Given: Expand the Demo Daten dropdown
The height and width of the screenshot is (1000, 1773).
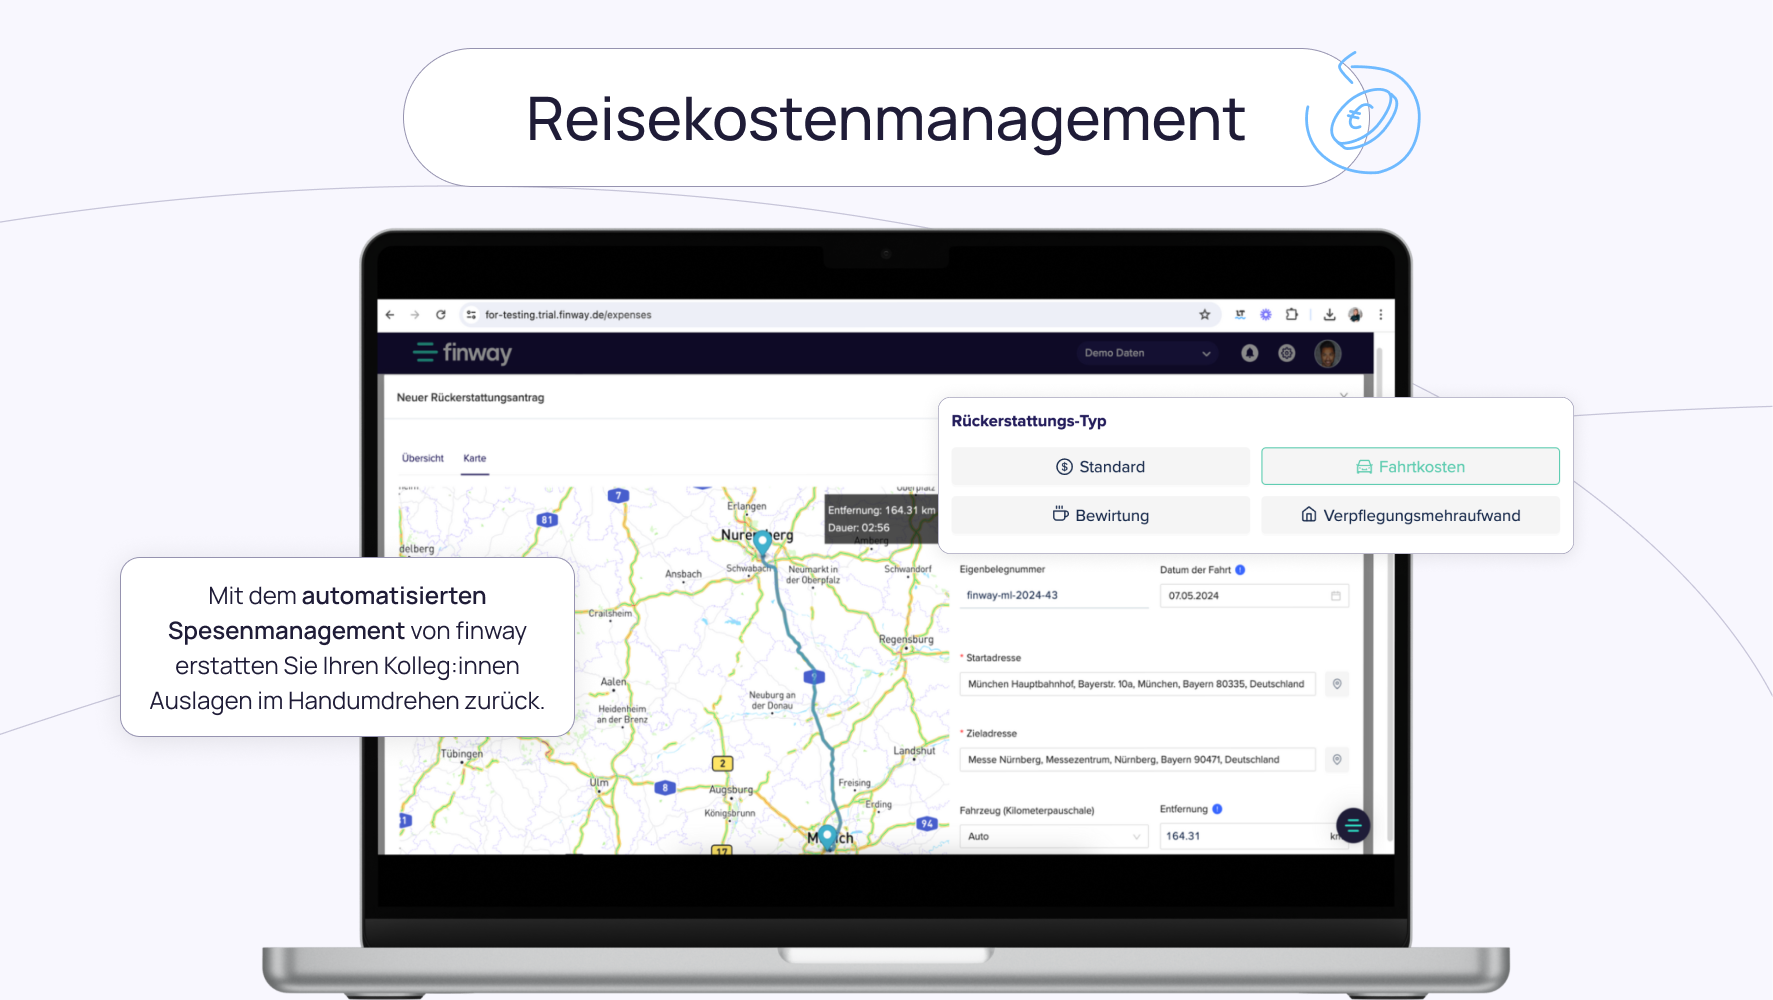Looking at the screenshot, I should (x=1148, y=353).
